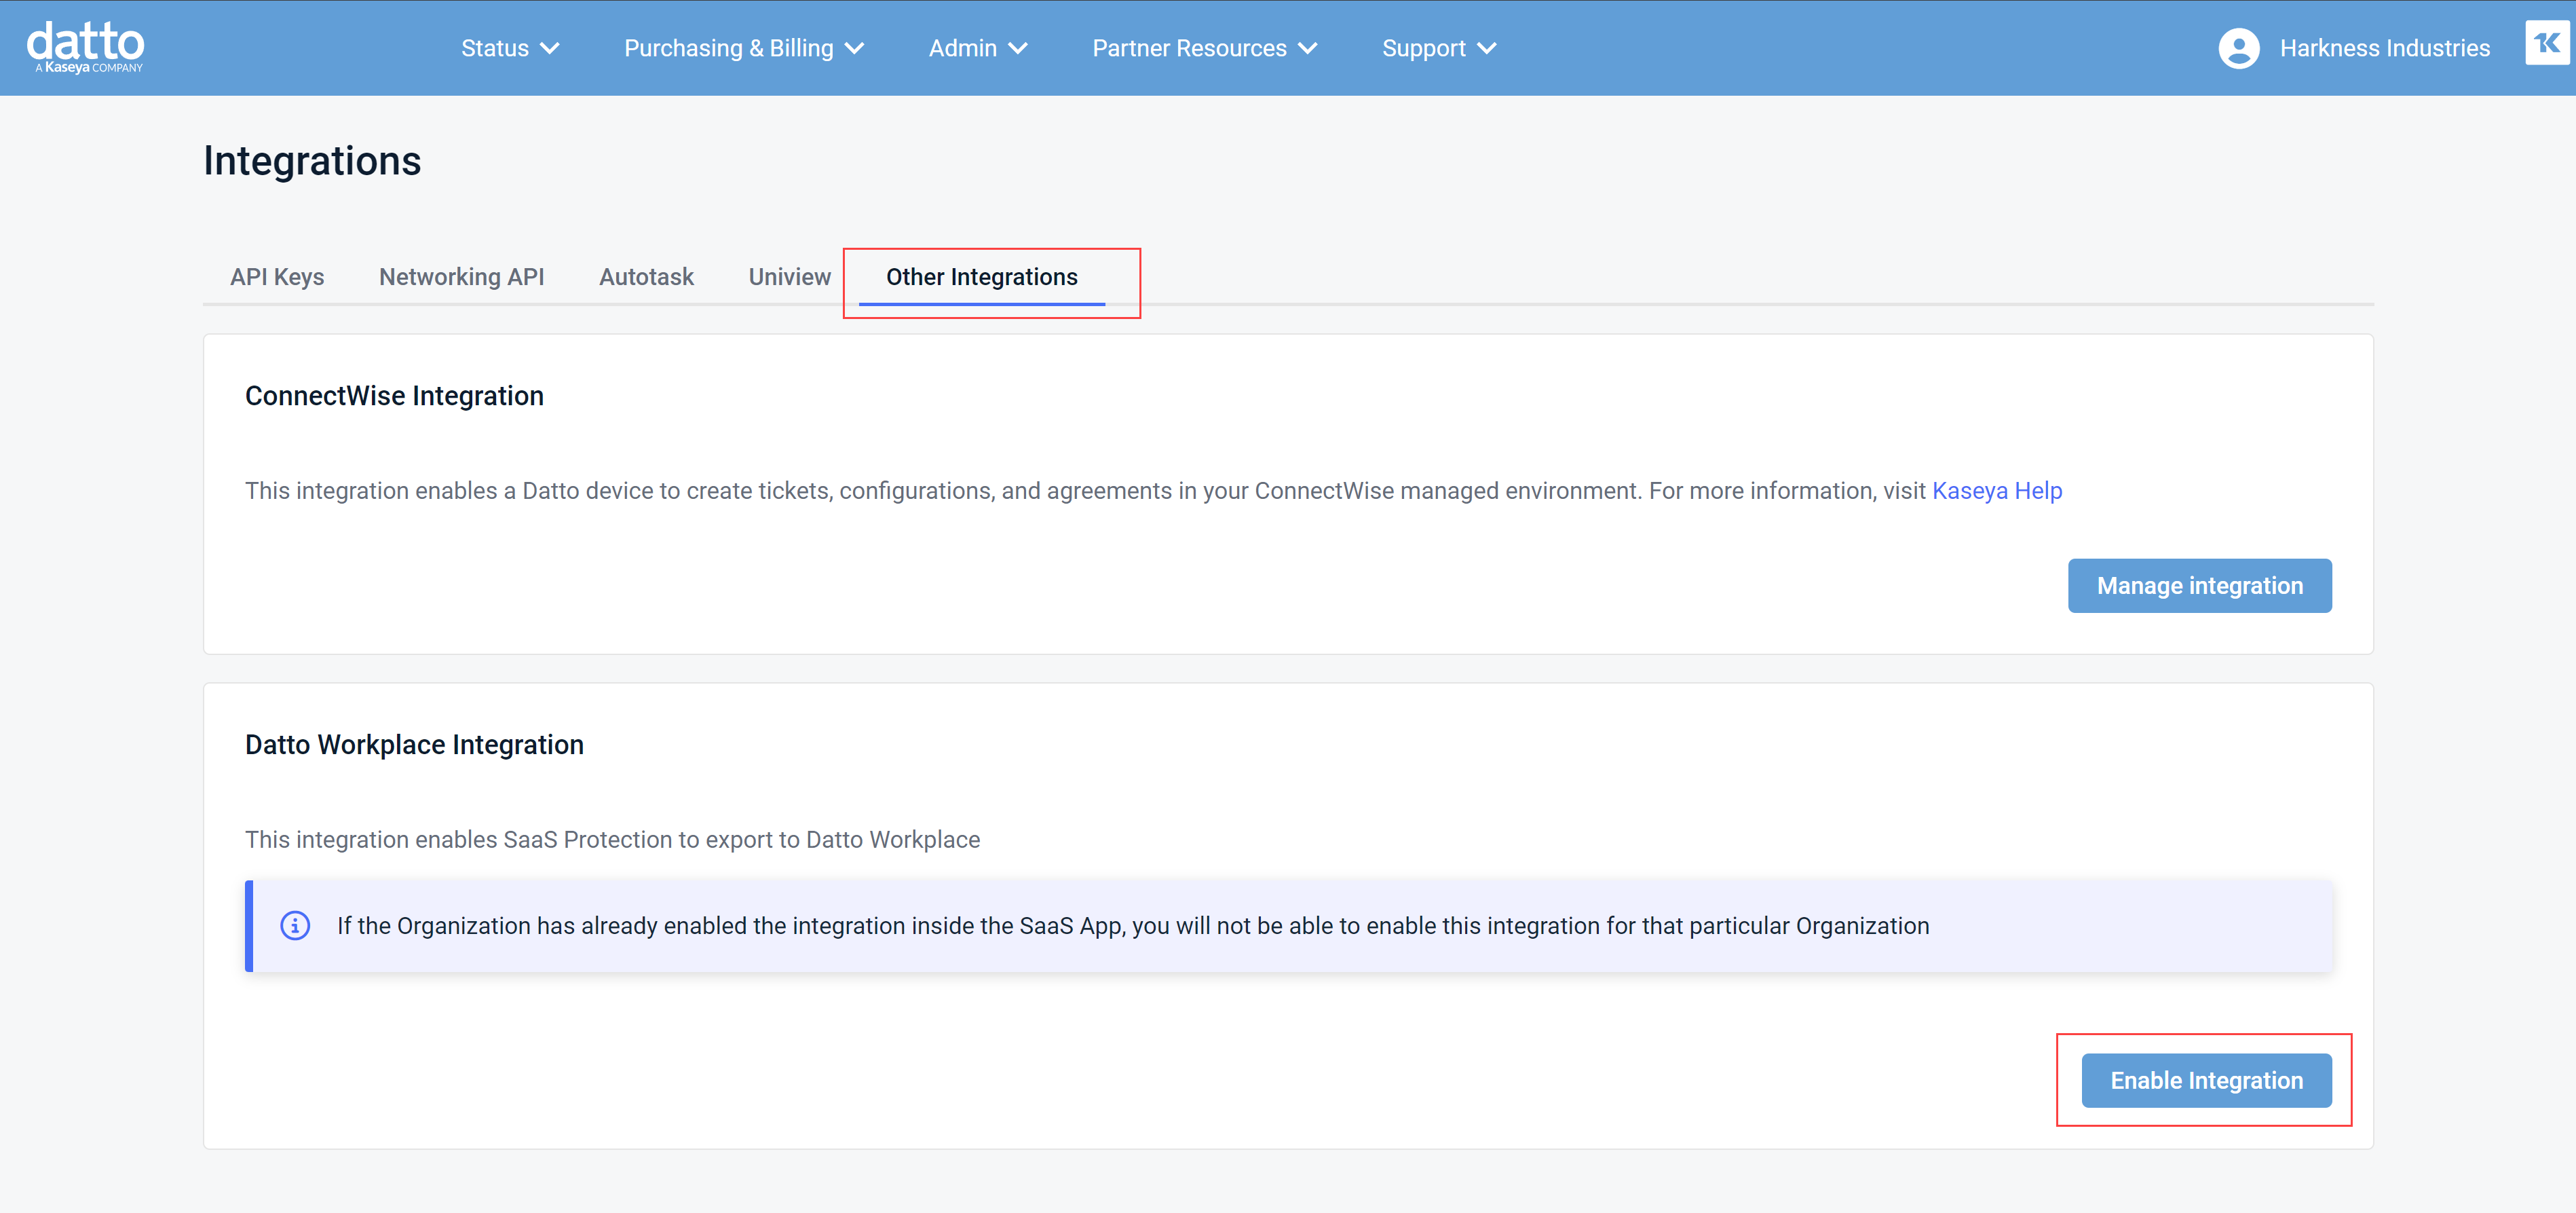Click Harkness Industries account name
Image resolution: width=2576 pixels, height=1213 pixels.
(x=2384, y=48)
